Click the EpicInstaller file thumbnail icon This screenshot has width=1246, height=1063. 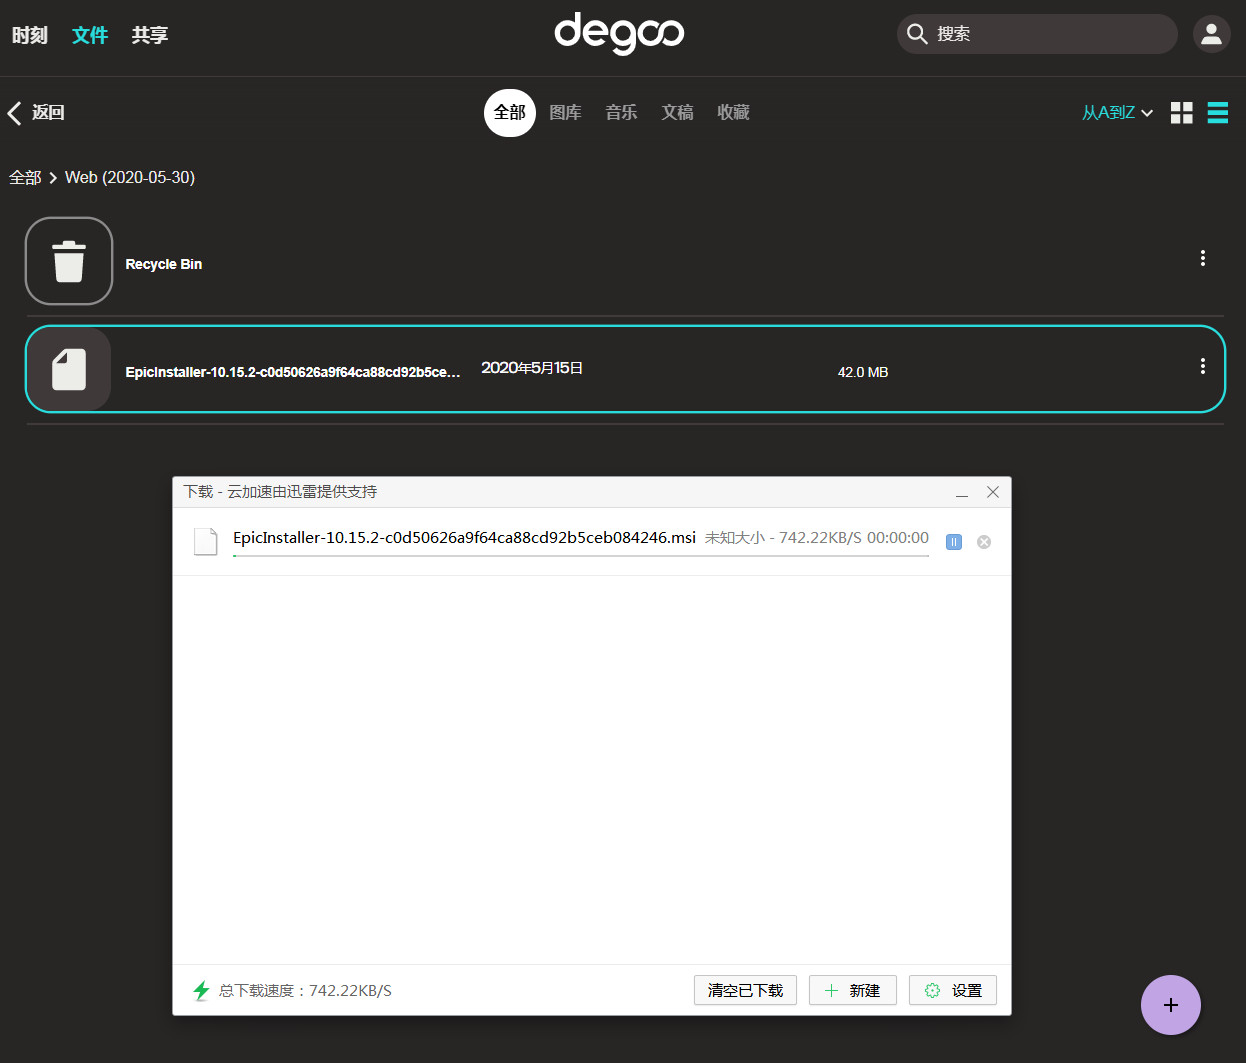(x=69, y=369)
